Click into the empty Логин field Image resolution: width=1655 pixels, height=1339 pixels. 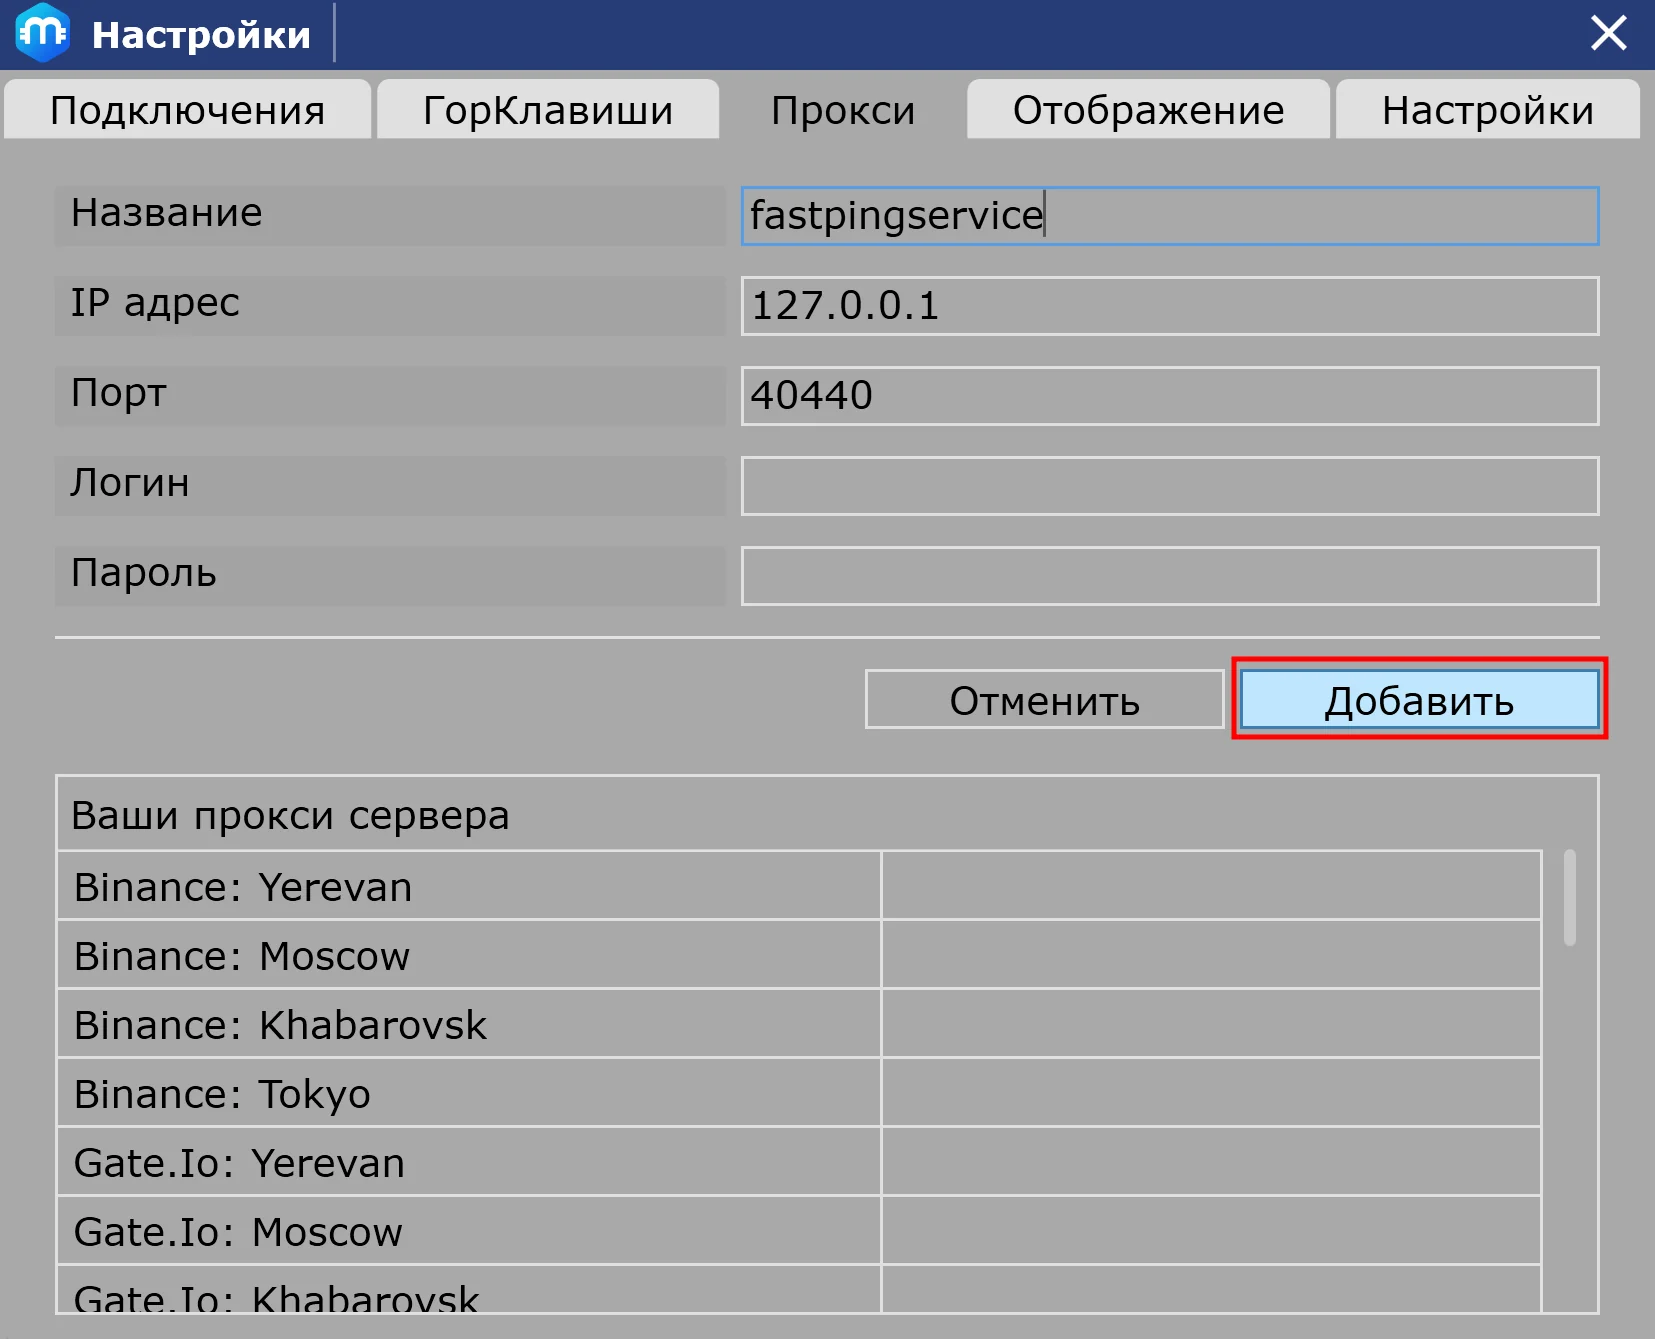[x=1169, y=486]
